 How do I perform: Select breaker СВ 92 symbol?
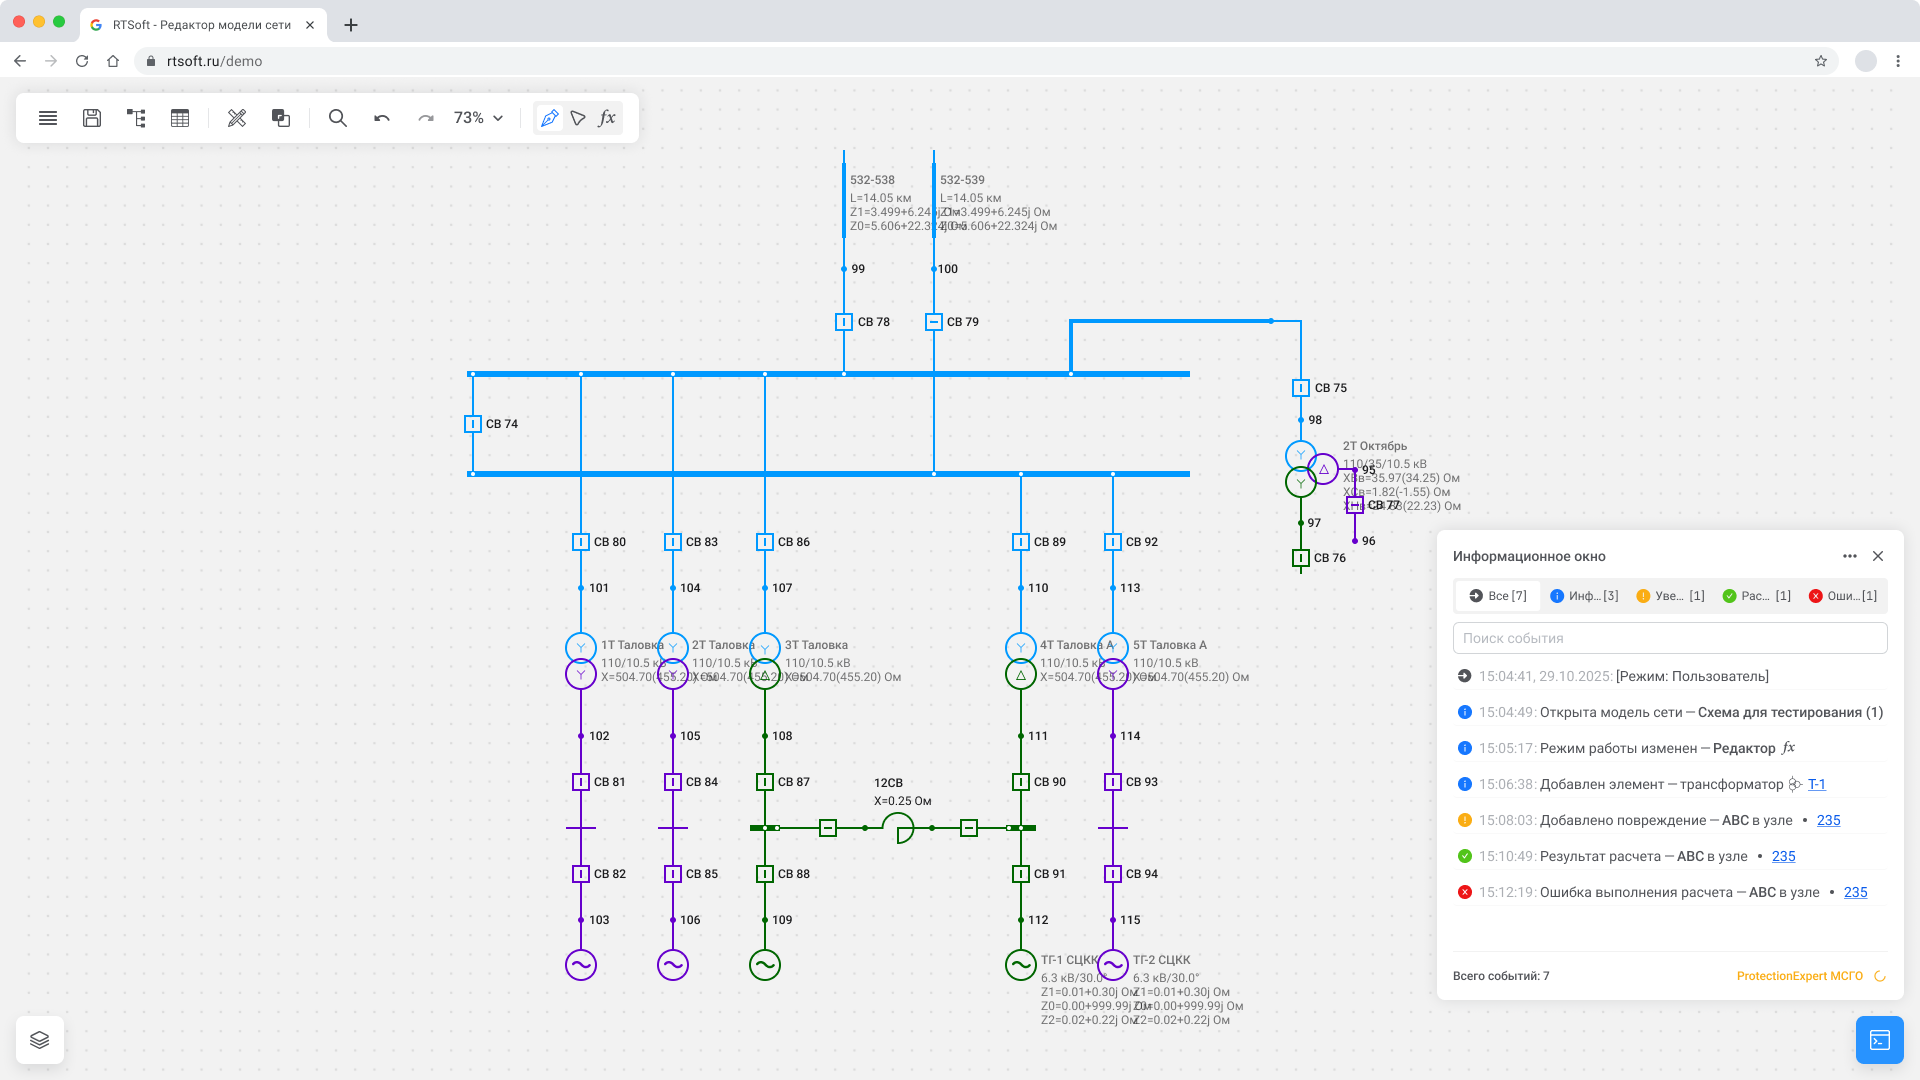point(1113,542)
